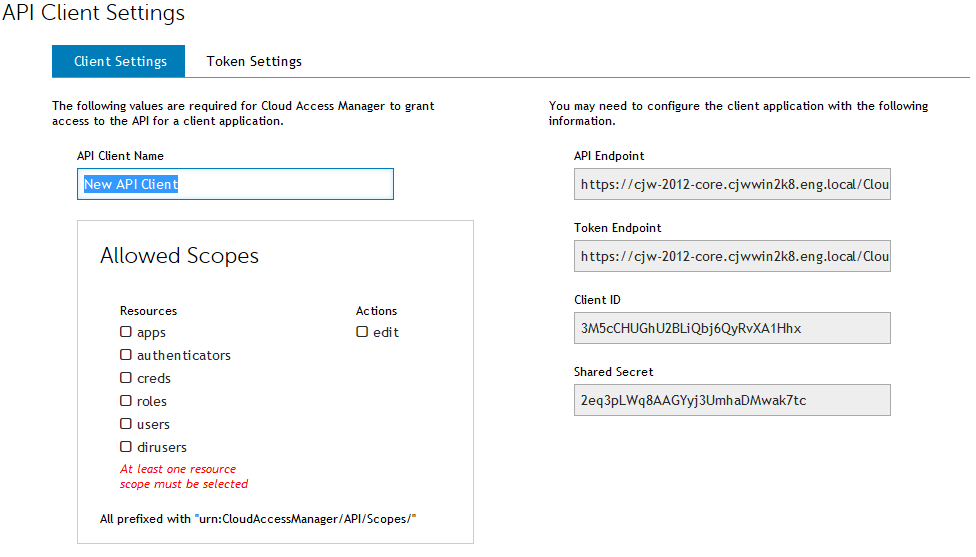Tick the creds resource checkbox
This screenshot has width=976, height=557.
tap(126, 378)
